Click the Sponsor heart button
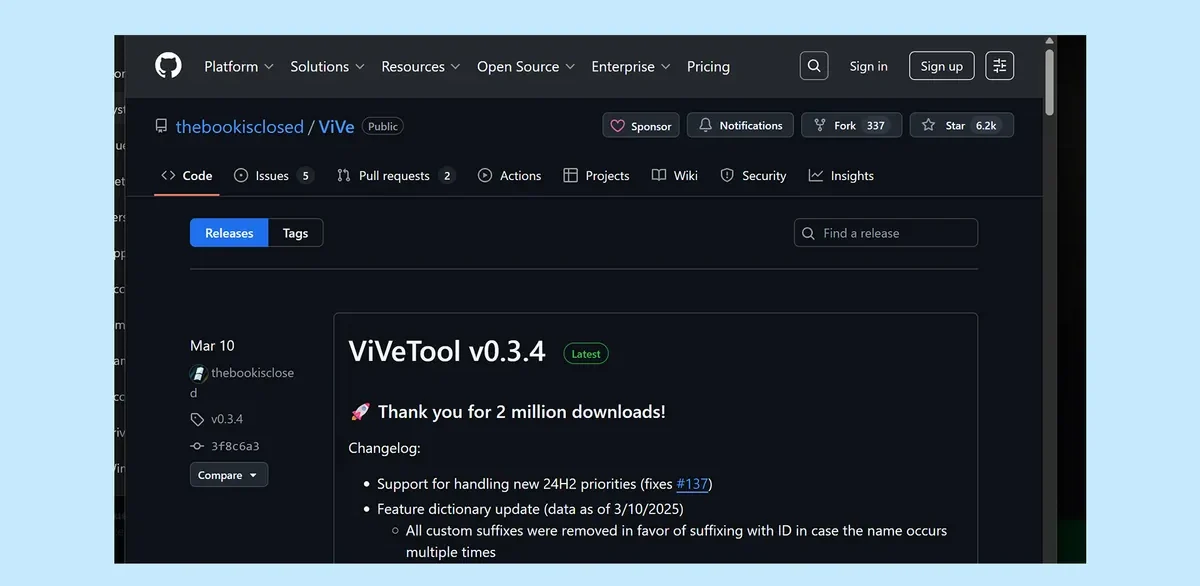The image size is (1200, 586). (x=641, y=126)
